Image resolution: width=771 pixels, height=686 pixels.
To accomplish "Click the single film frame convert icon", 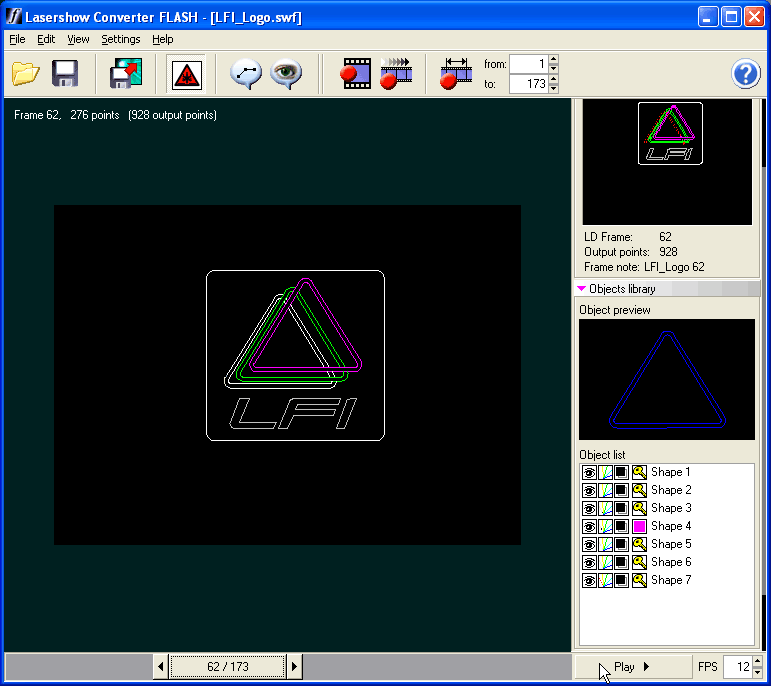I will pos(355,74).
